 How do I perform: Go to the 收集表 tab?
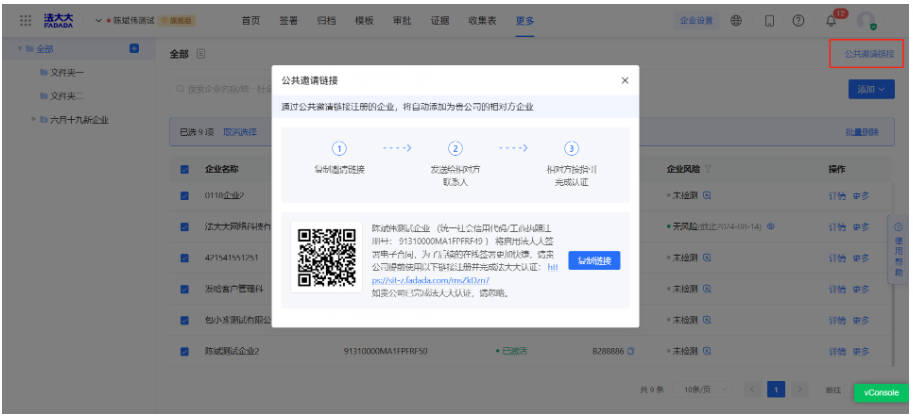coord(482,21)
